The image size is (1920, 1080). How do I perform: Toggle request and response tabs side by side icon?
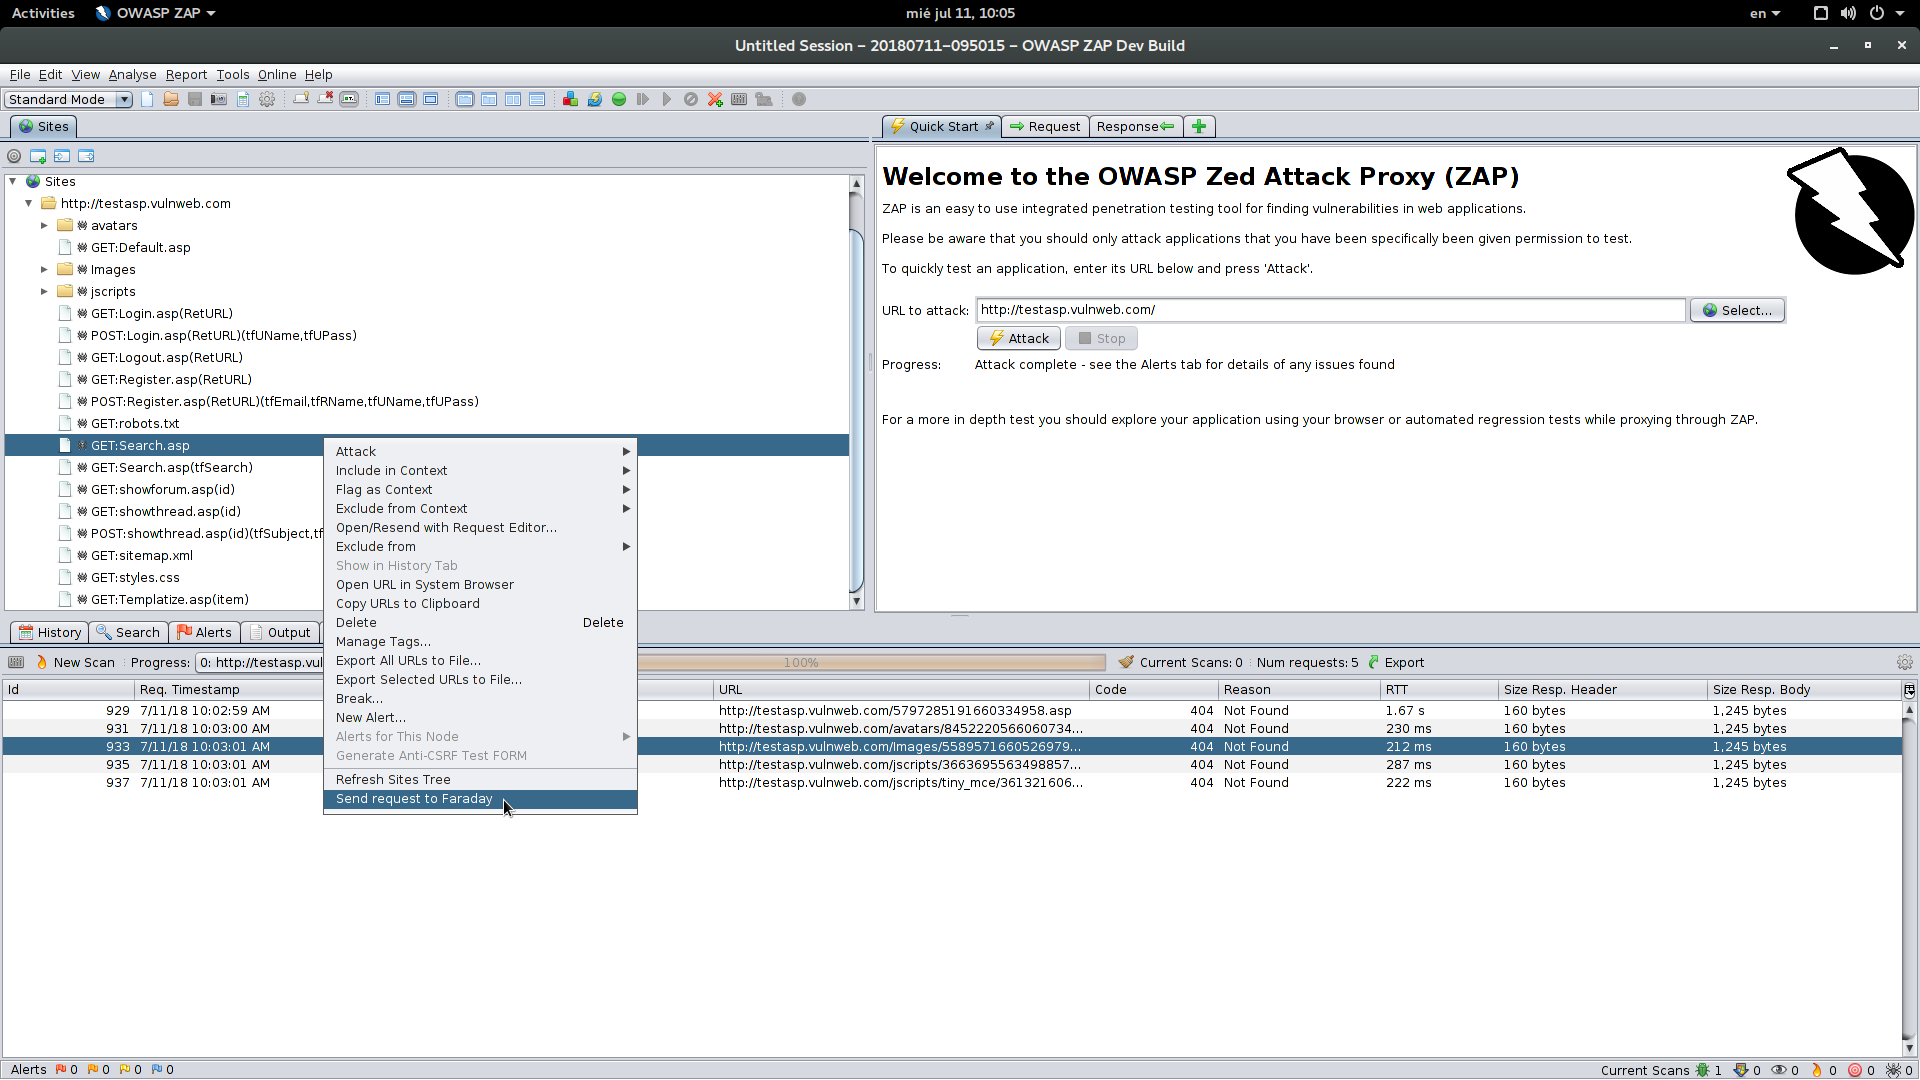pos(513,99)
